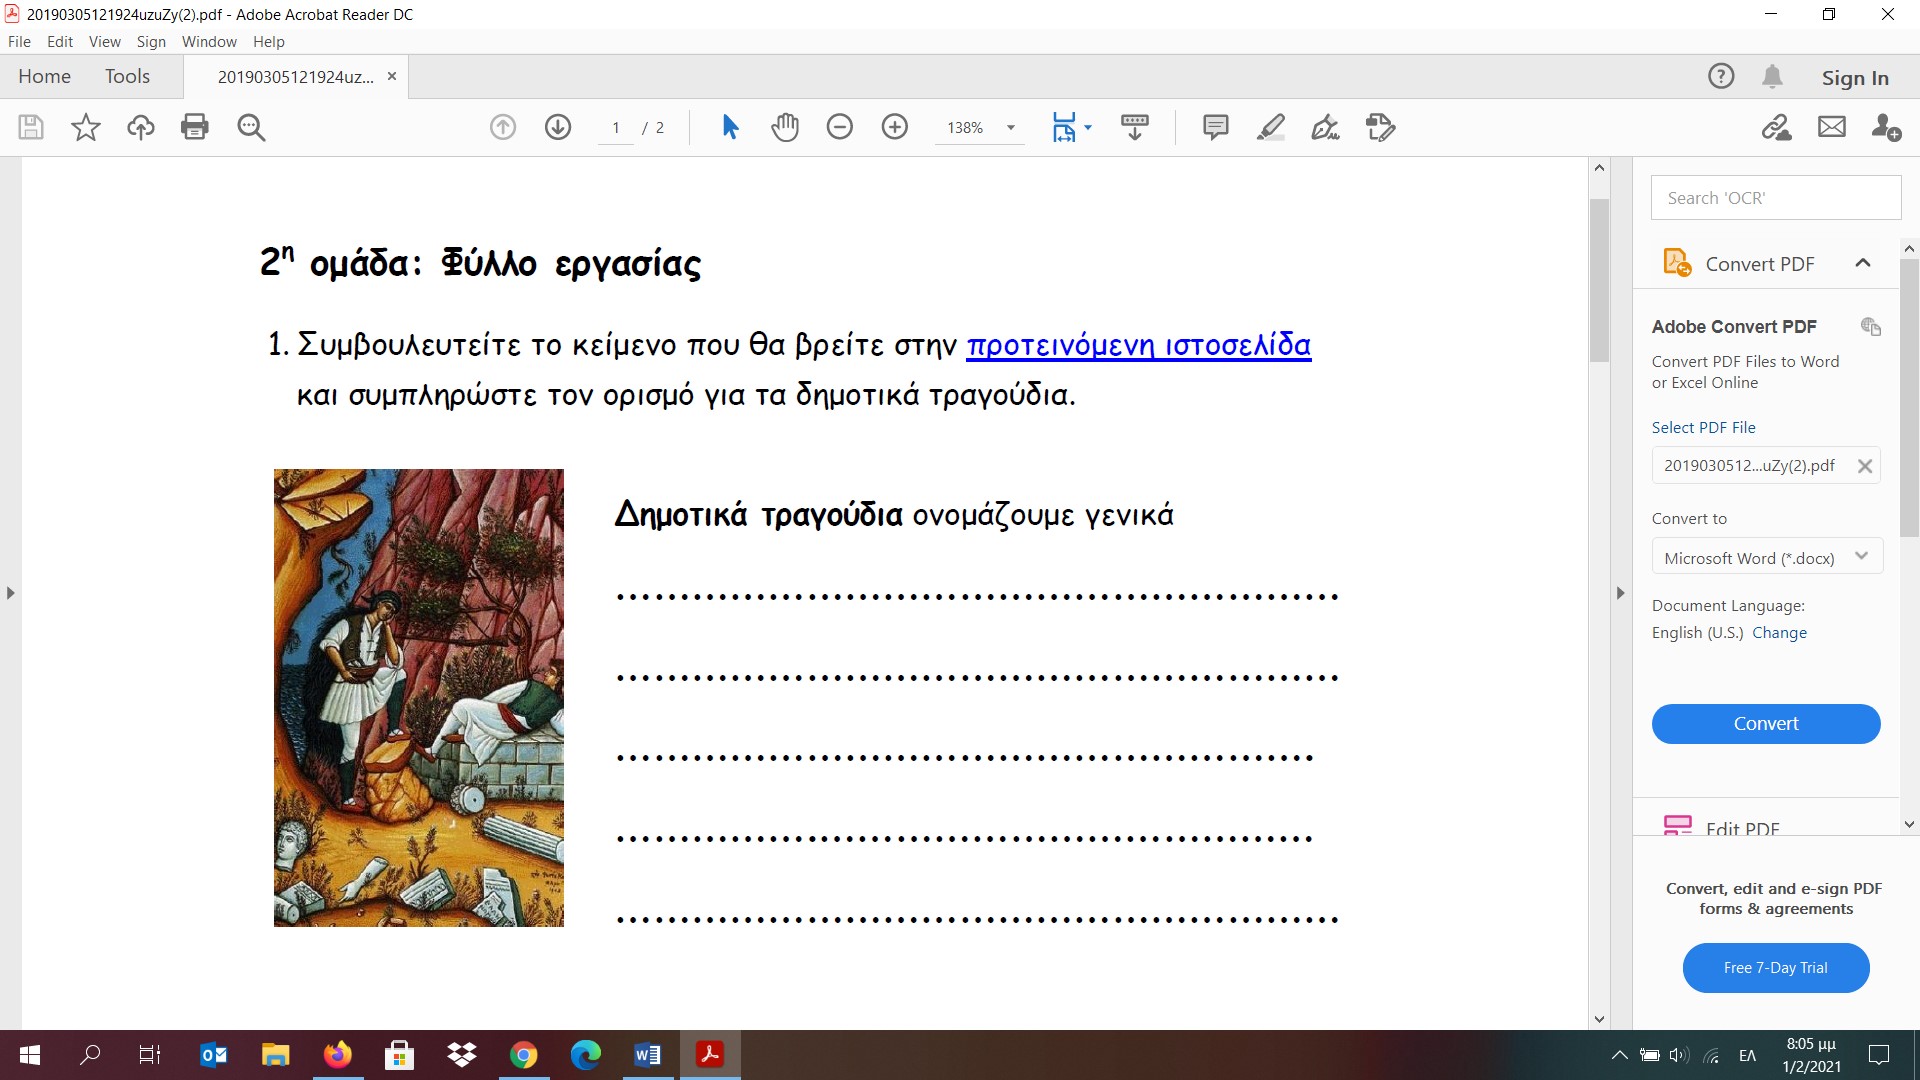Viewport: 1920px width, 1080px height.
Task: Upload file to cloud icon
Action: (140, 127)
